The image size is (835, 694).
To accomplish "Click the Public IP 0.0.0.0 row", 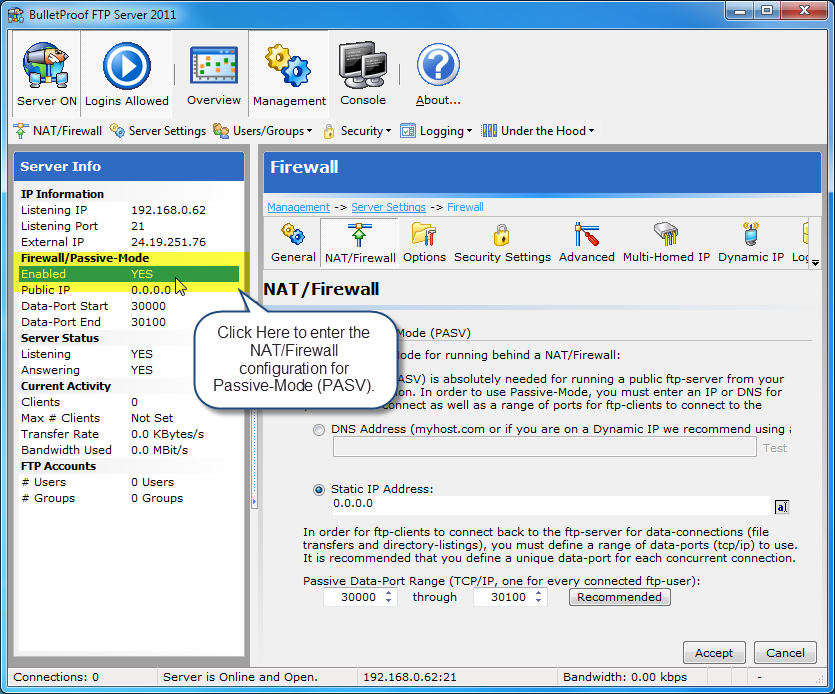I will [129, 290].
